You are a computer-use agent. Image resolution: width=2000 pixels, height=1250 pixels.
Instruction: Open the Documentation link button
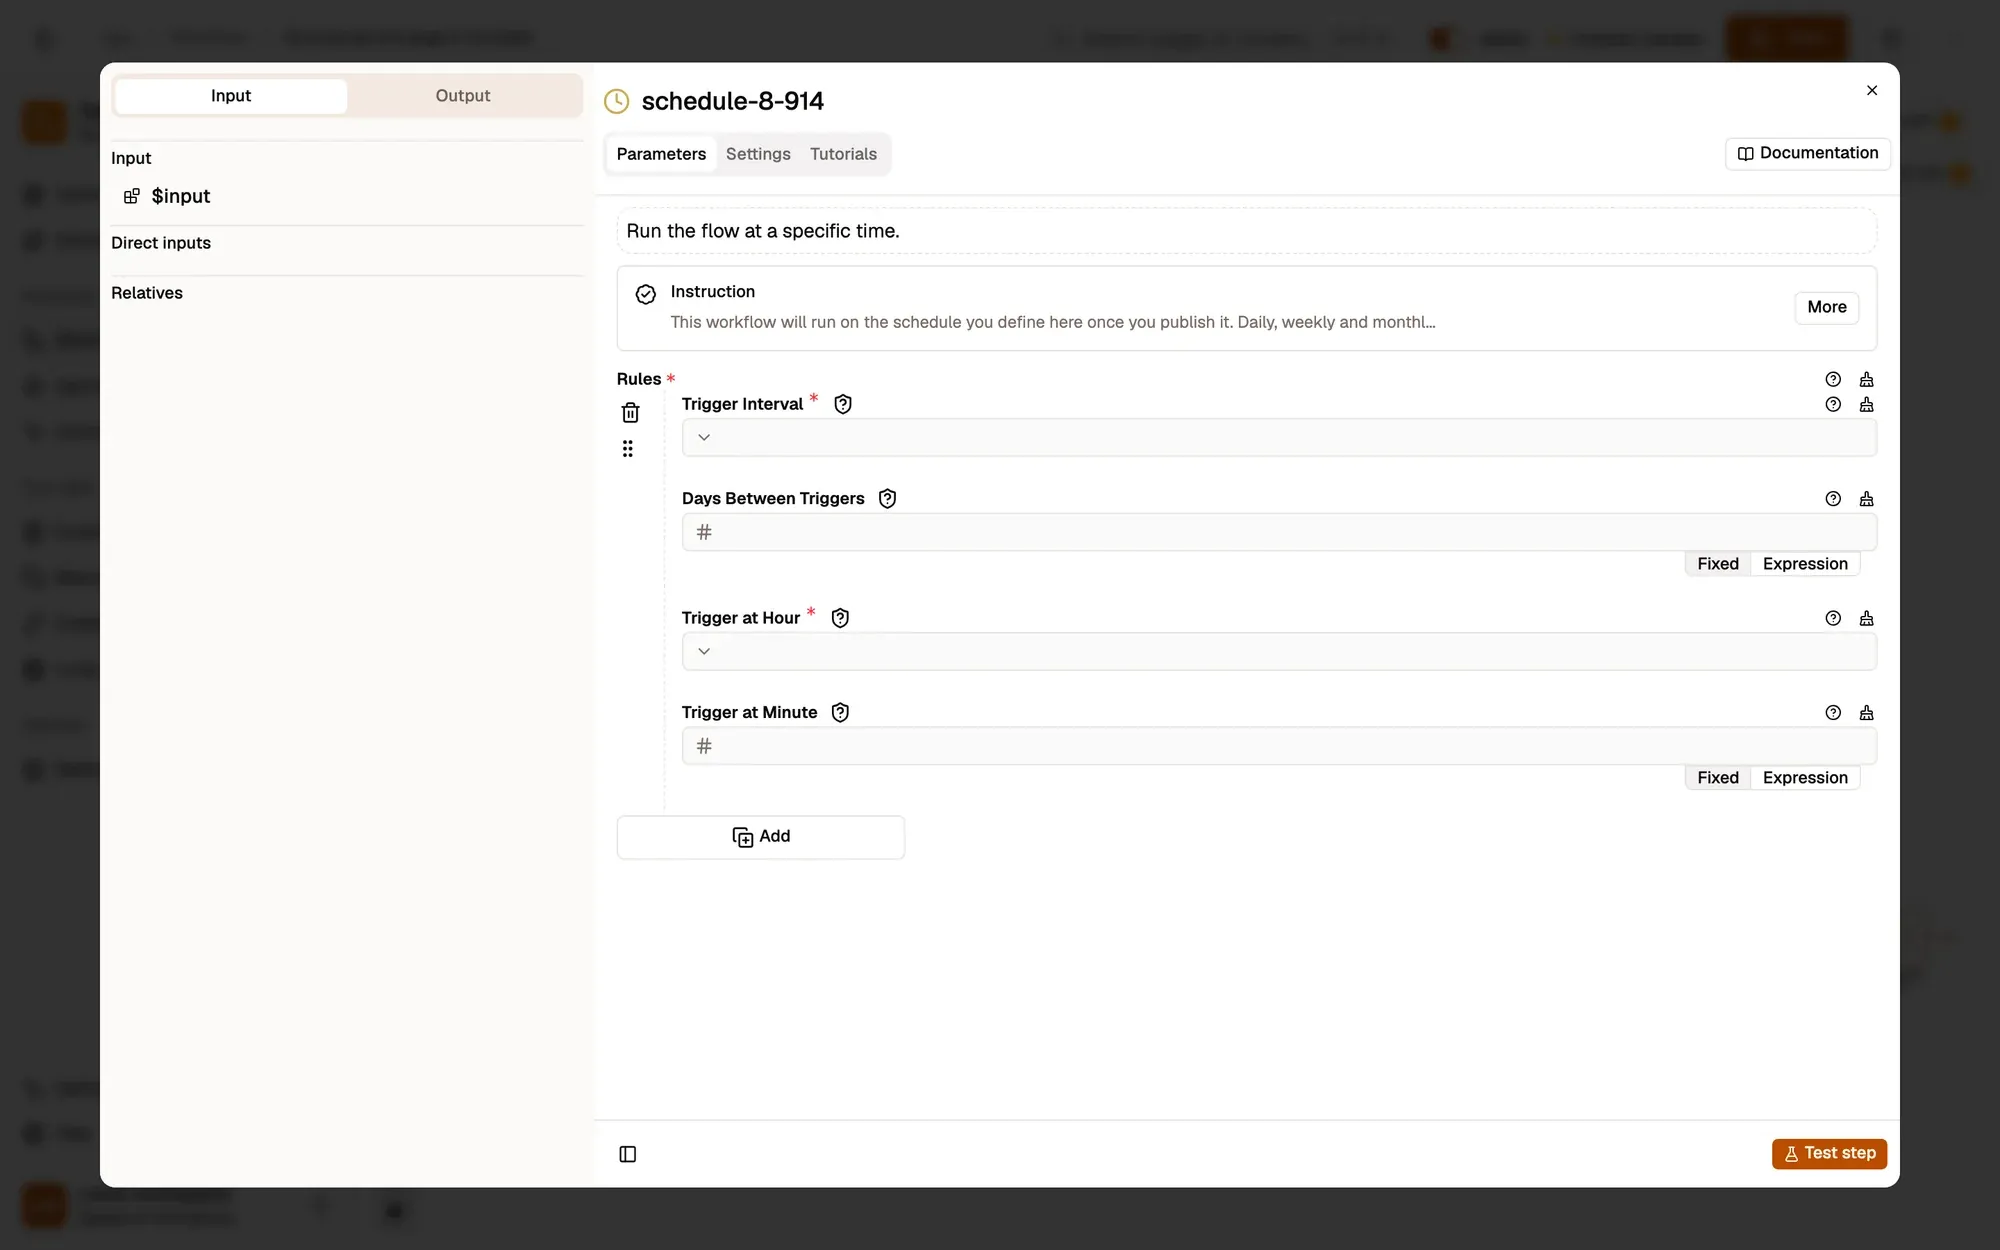[x=1808, y=153]
